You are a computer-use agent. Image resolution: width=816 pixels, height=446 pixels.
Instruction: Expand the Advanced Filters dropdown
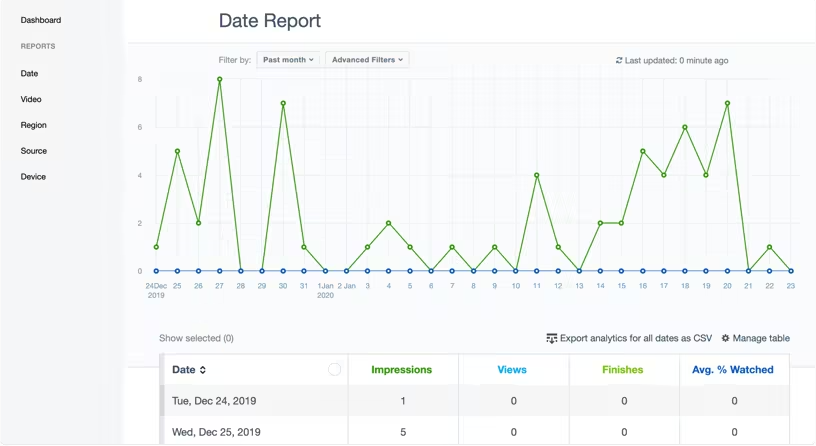367,60
